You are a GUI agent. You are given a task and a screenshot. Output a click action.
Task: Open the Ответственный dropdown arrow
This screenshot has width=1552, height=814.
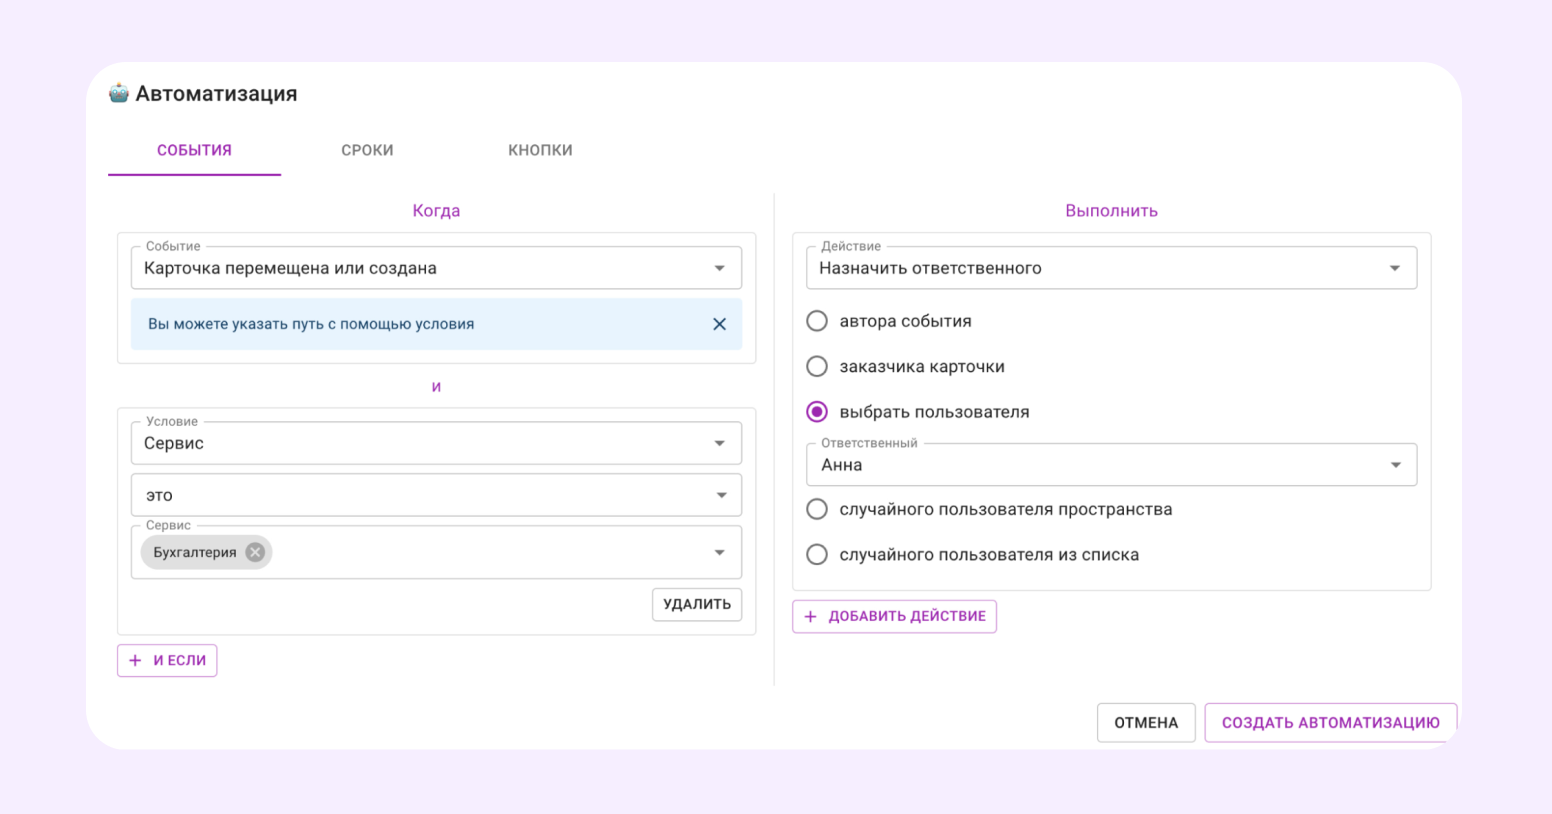(1395, 465)
